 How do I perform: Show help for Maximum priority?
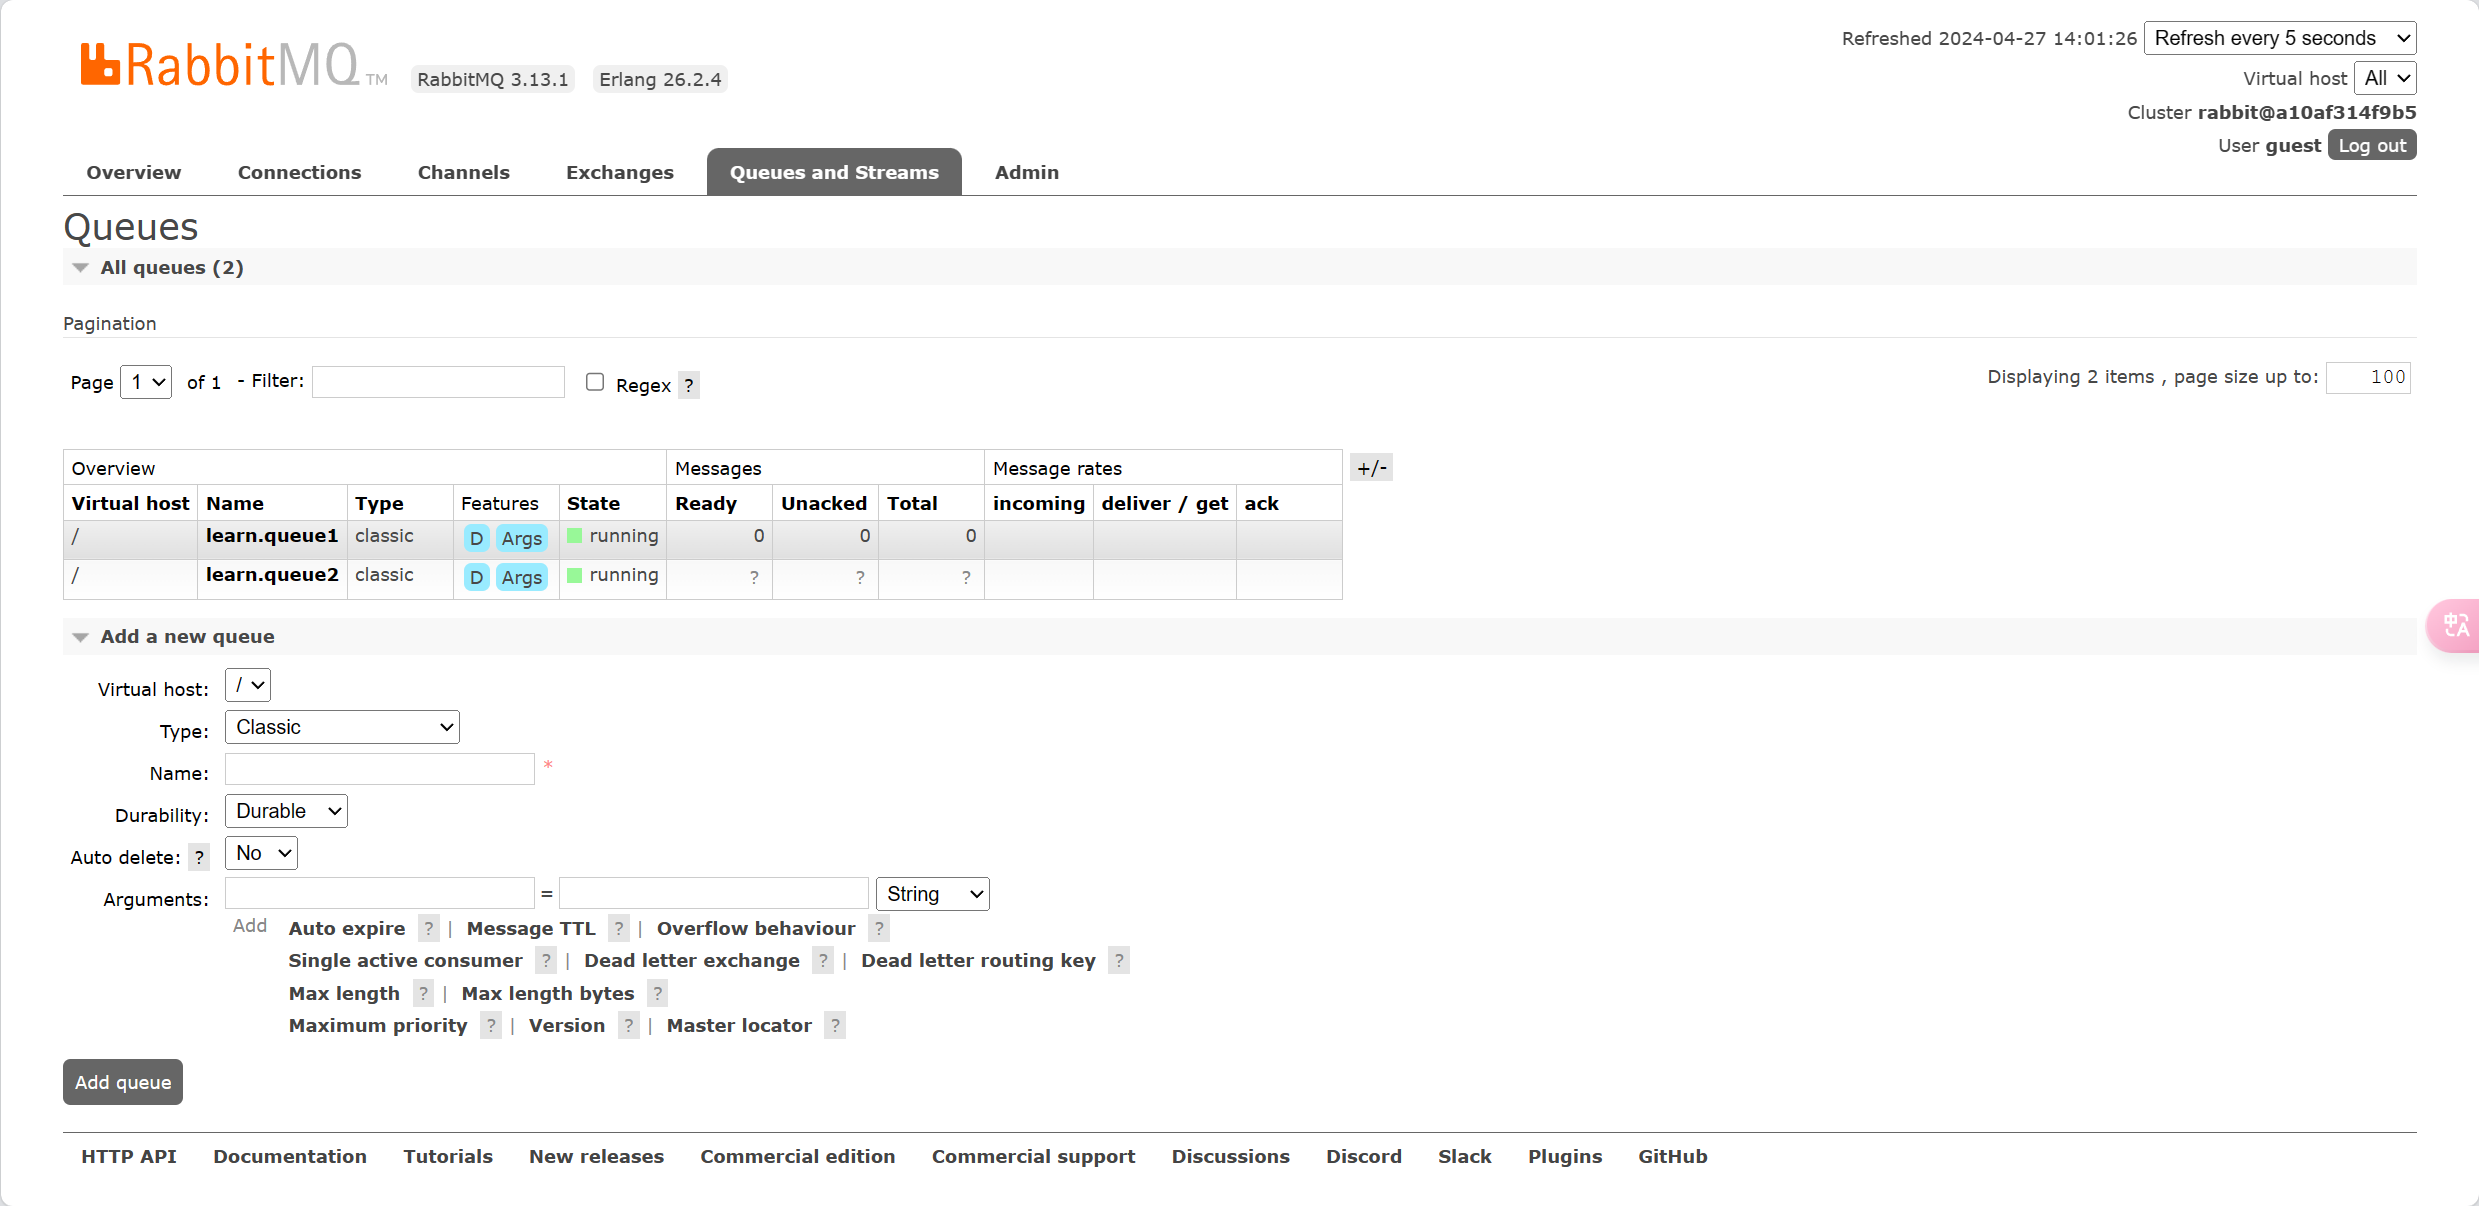(491, 1025)
